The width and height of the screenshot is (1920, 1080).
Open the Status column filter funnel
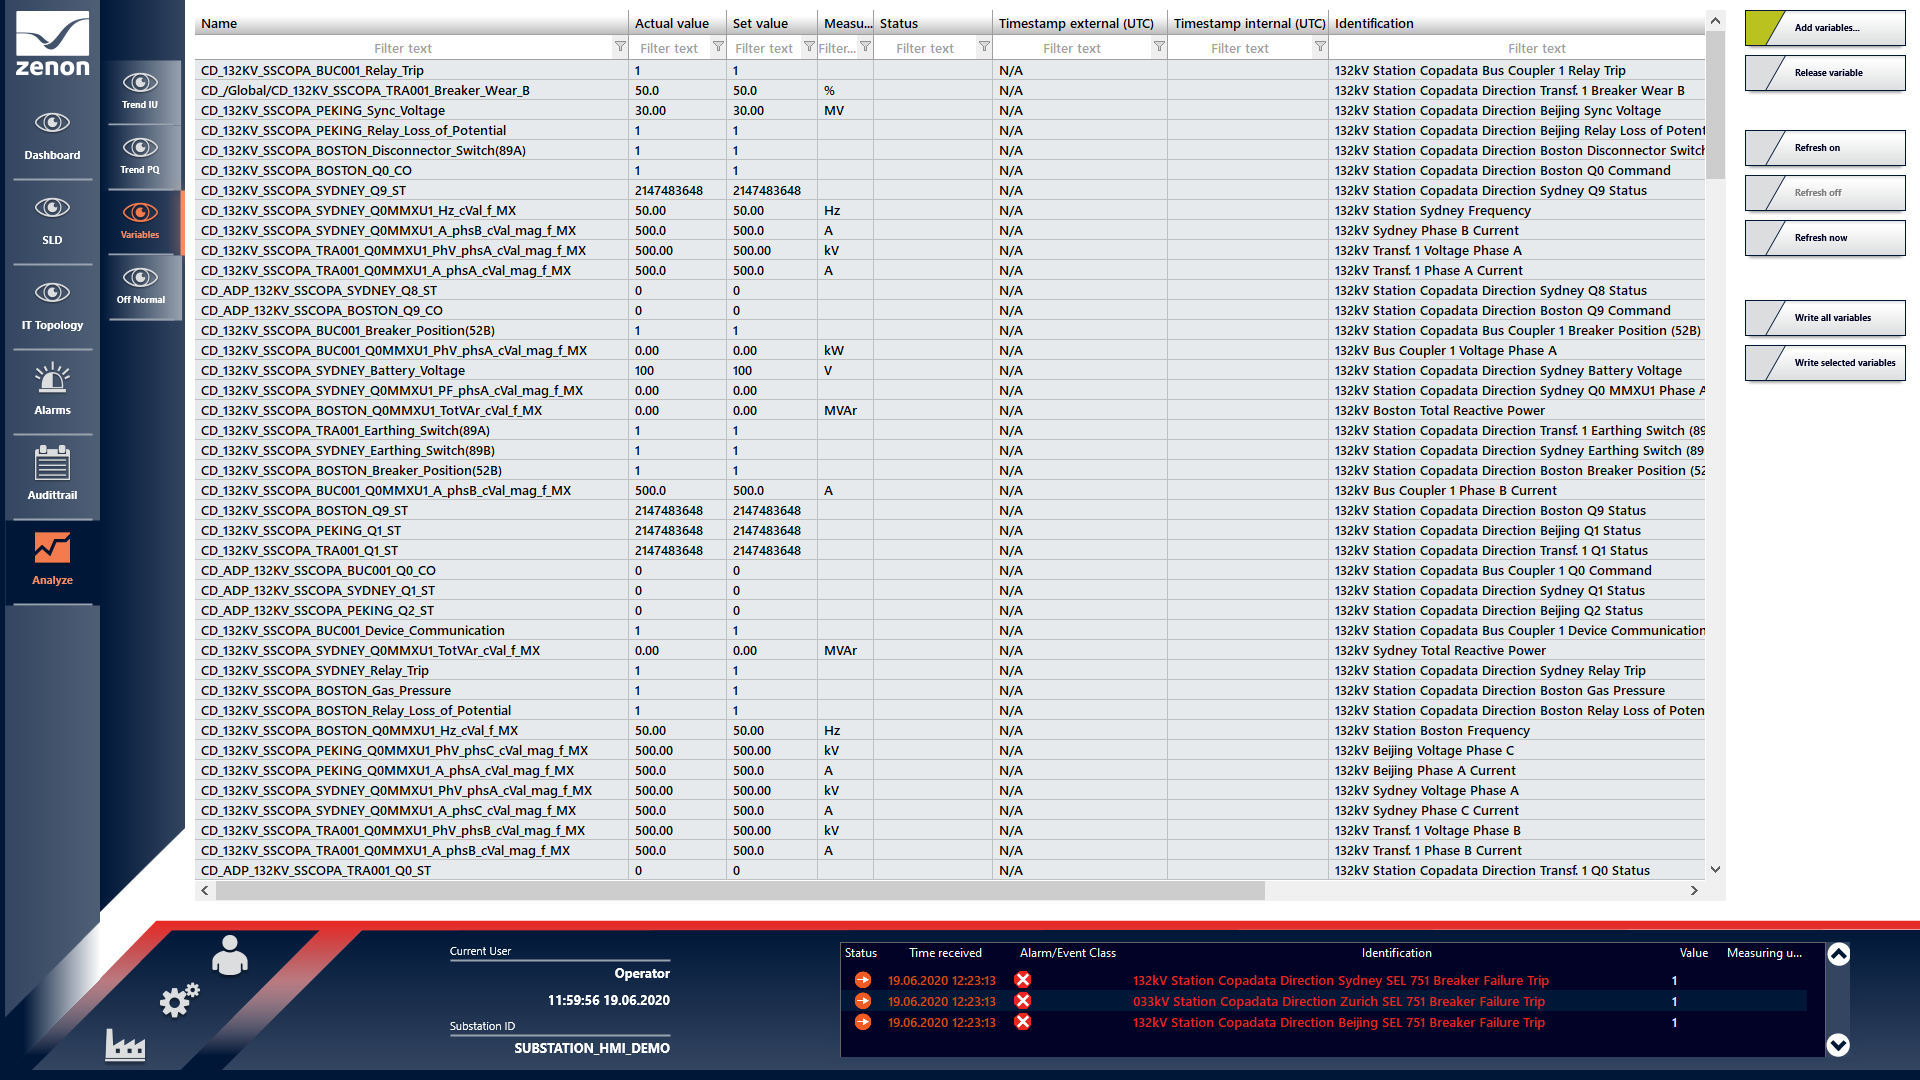tap(984, 47)
